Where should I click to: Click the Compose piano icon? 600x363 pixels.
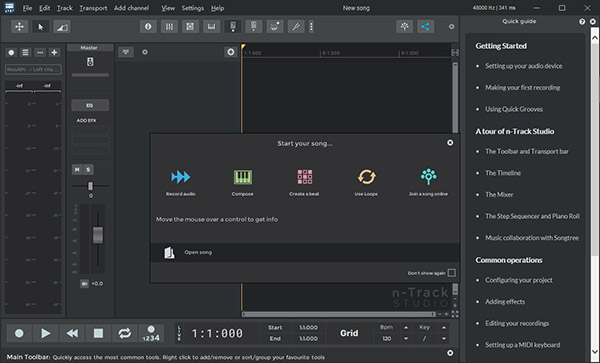(x=243, y=177)
